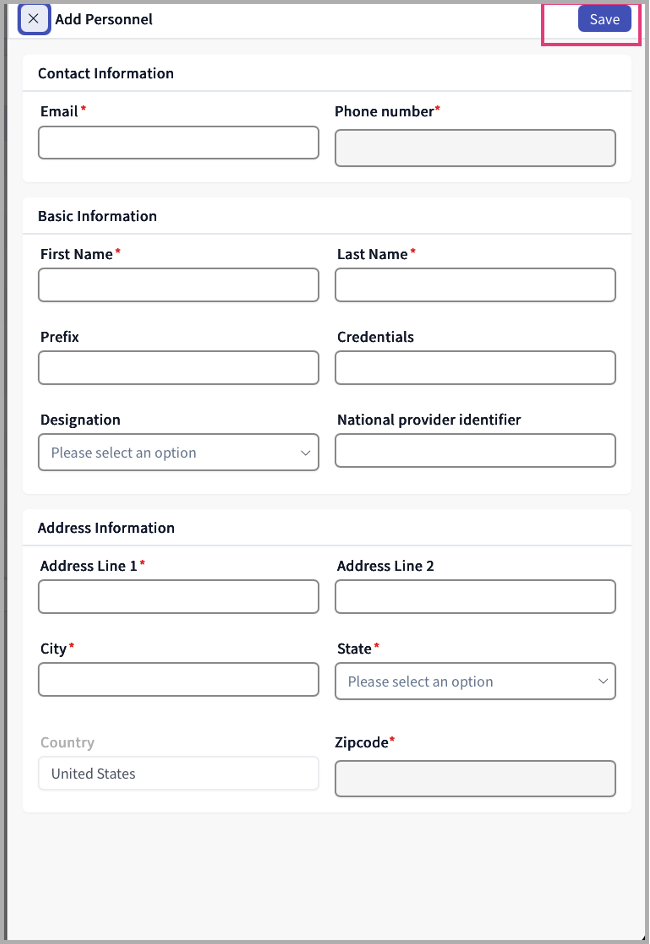
Task: Click the Prefix input box
Action: click(178, 368)
